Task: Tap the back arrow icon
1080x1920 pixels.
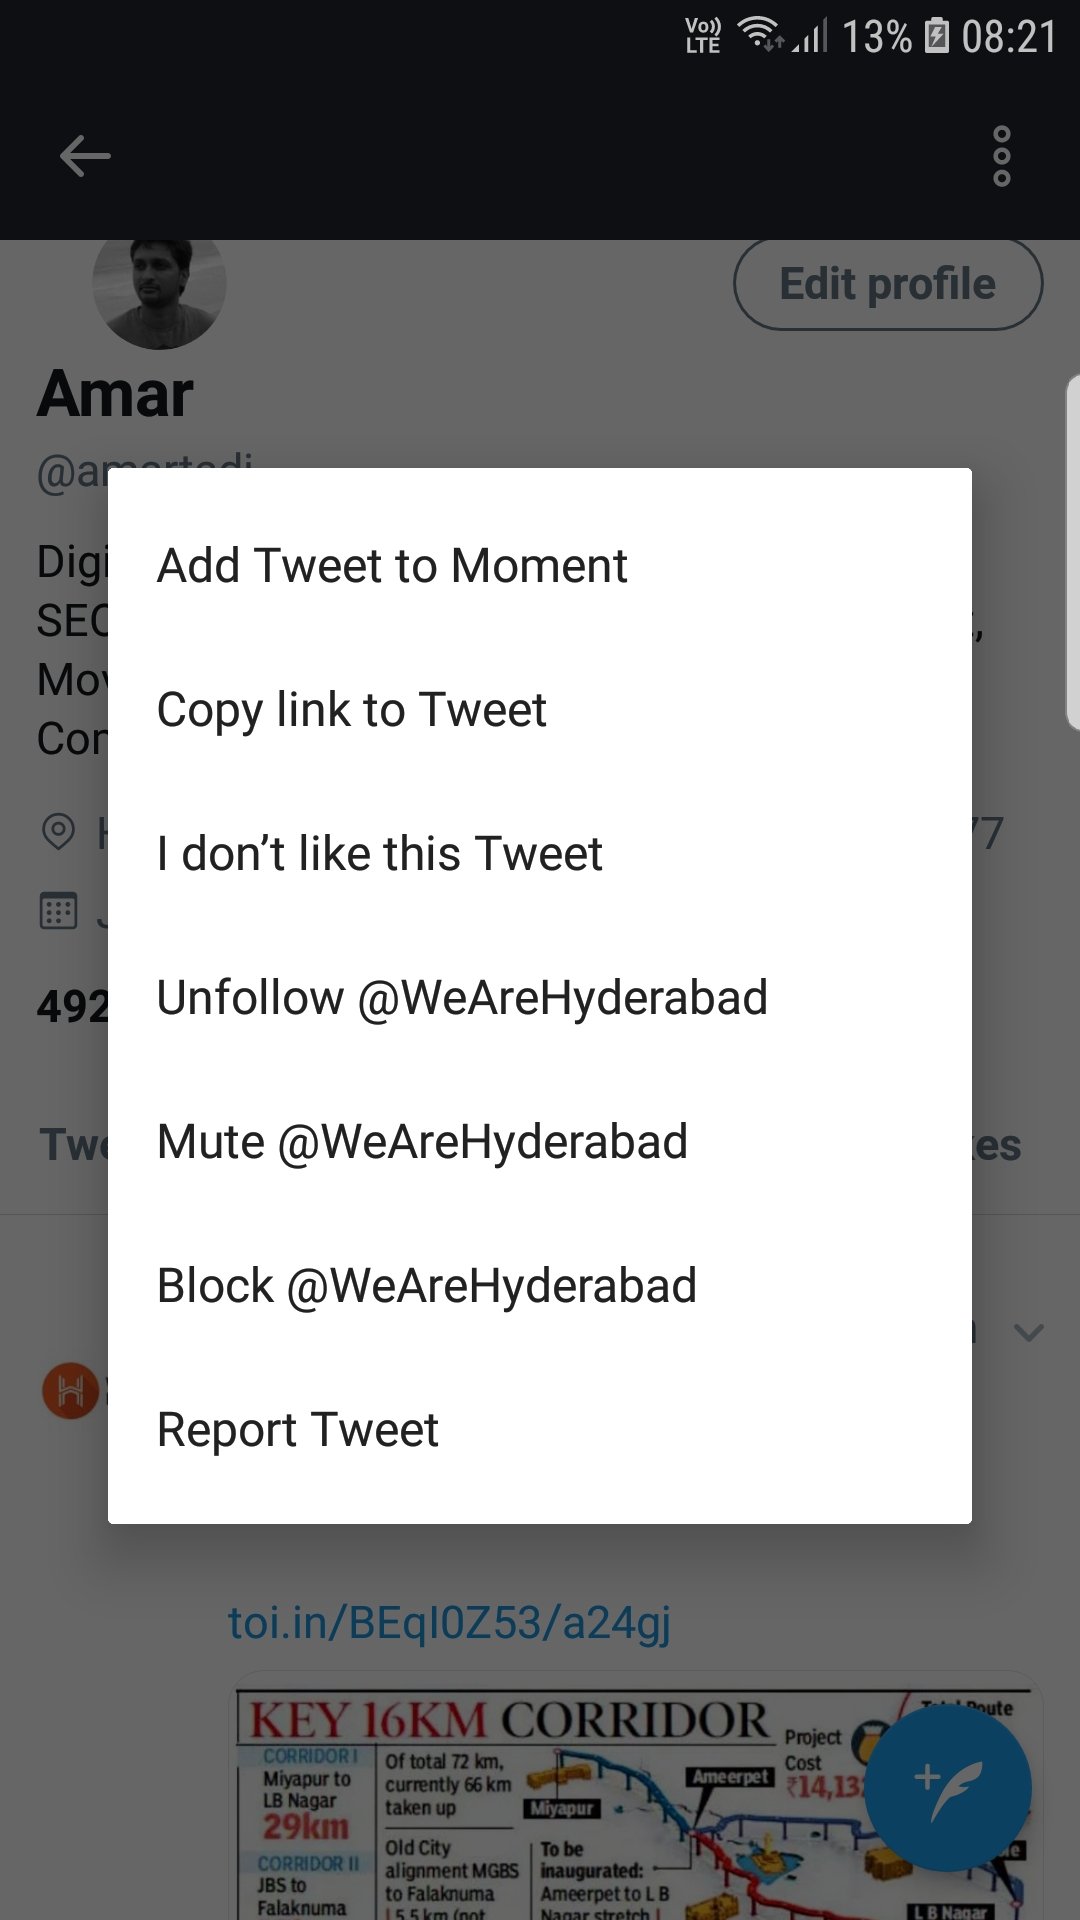Action: point(85,156)
